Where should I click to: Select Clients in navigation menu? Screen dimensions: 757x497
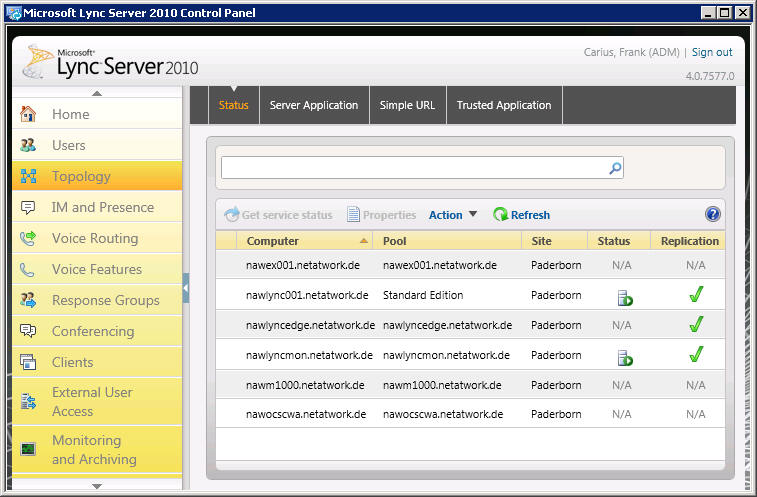pos(97,362)
